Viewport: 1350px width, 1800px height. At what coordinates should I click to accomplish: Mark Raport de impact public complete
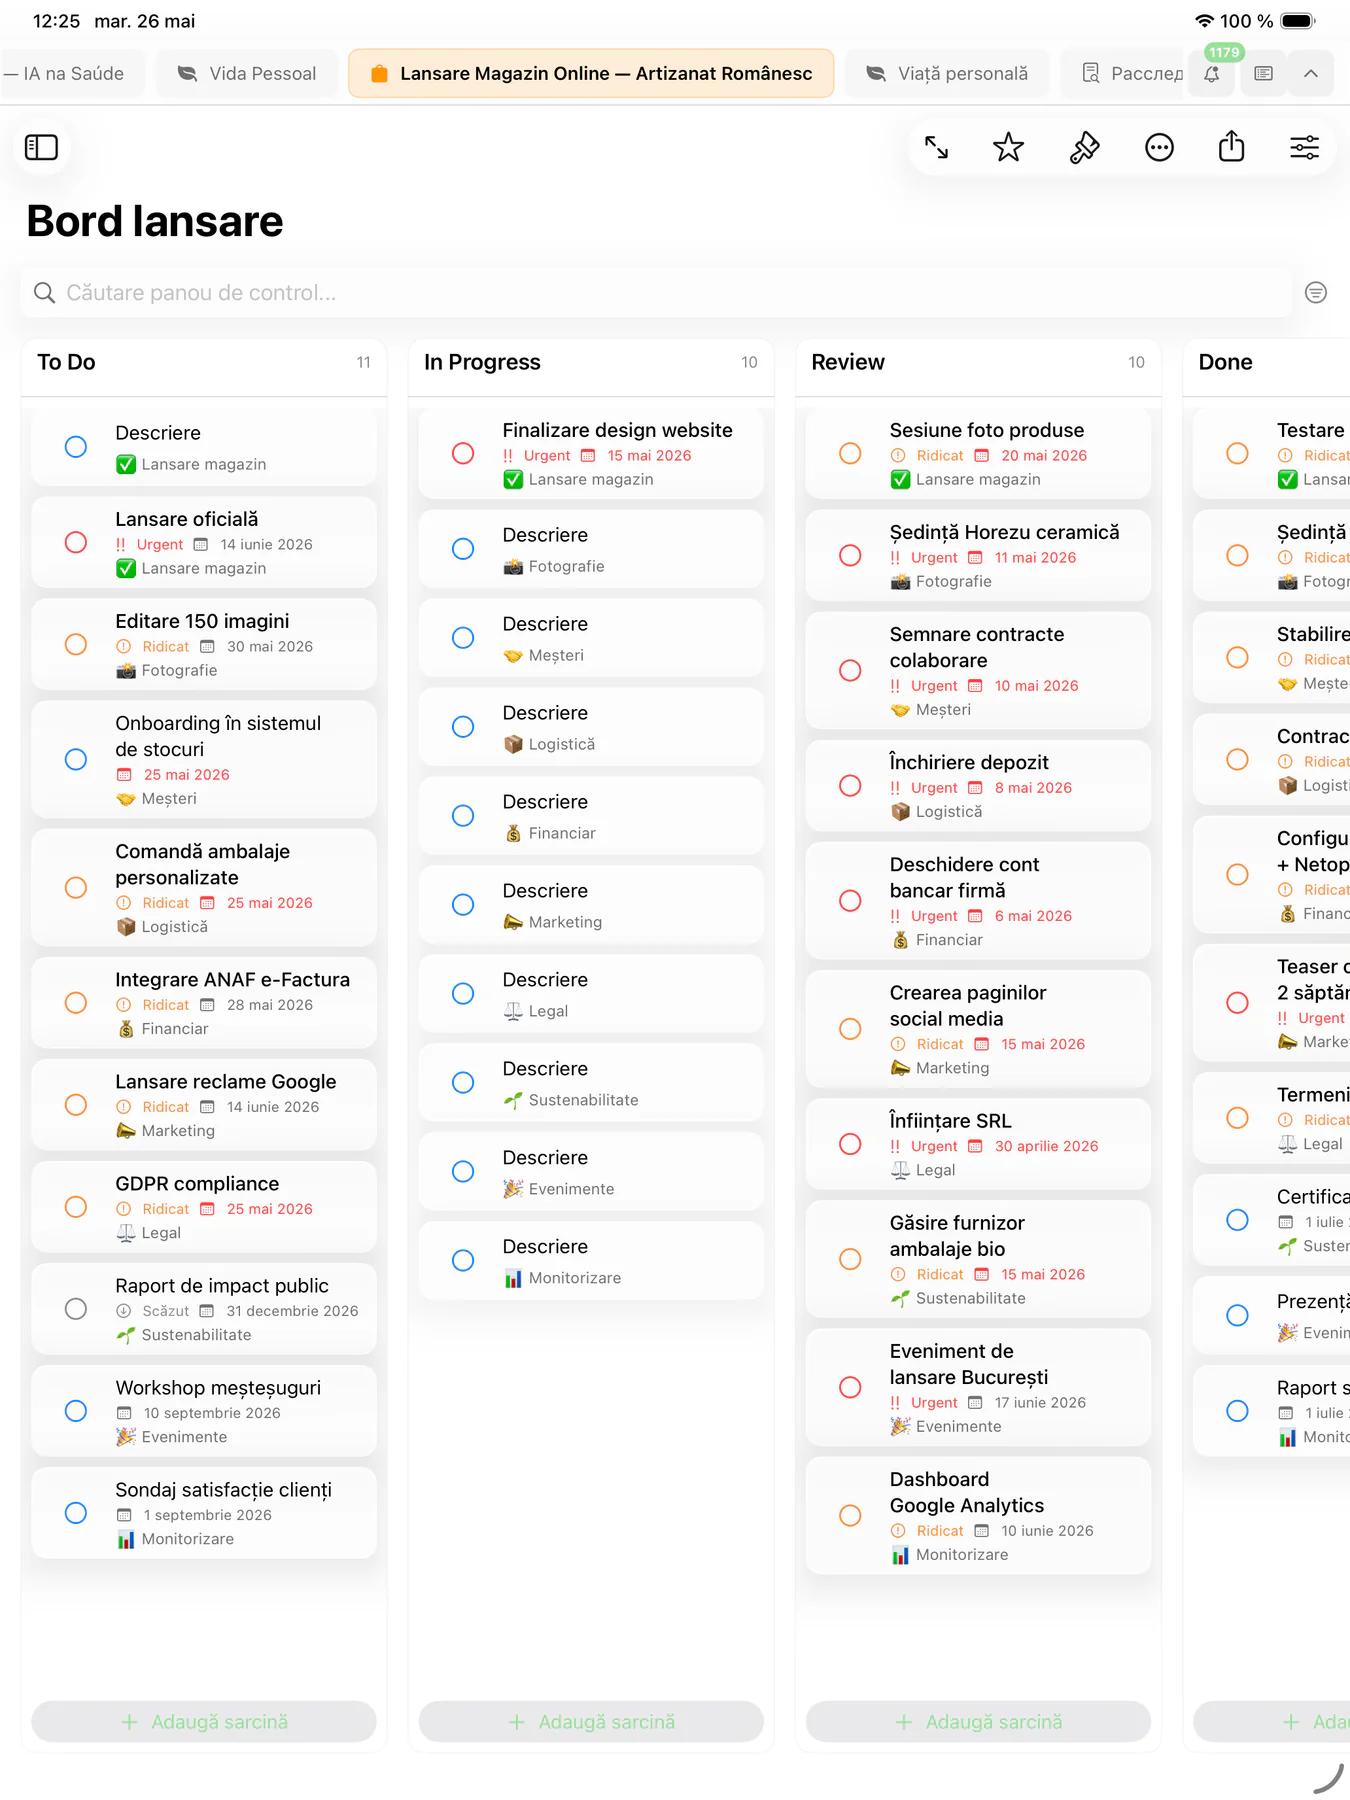76,1308
